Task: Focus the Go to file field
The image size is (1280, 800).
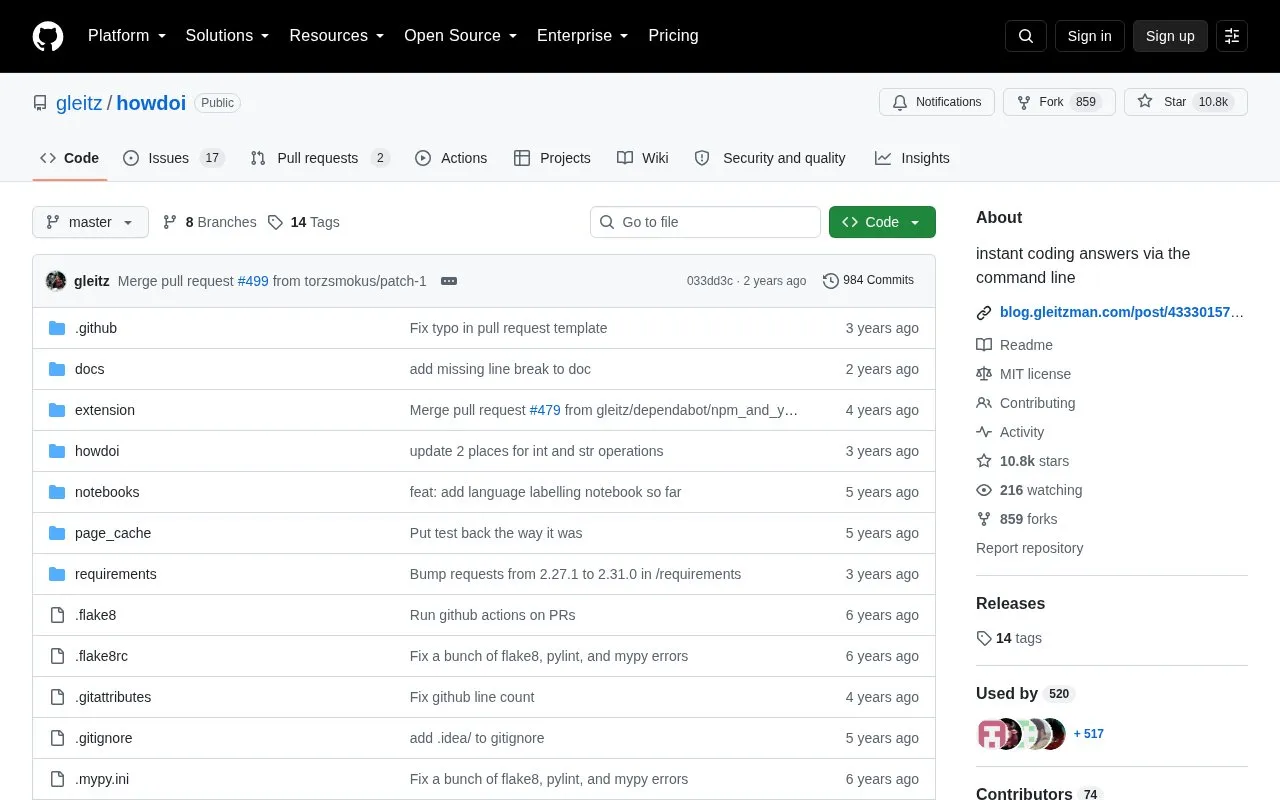Action: [705, 222]
